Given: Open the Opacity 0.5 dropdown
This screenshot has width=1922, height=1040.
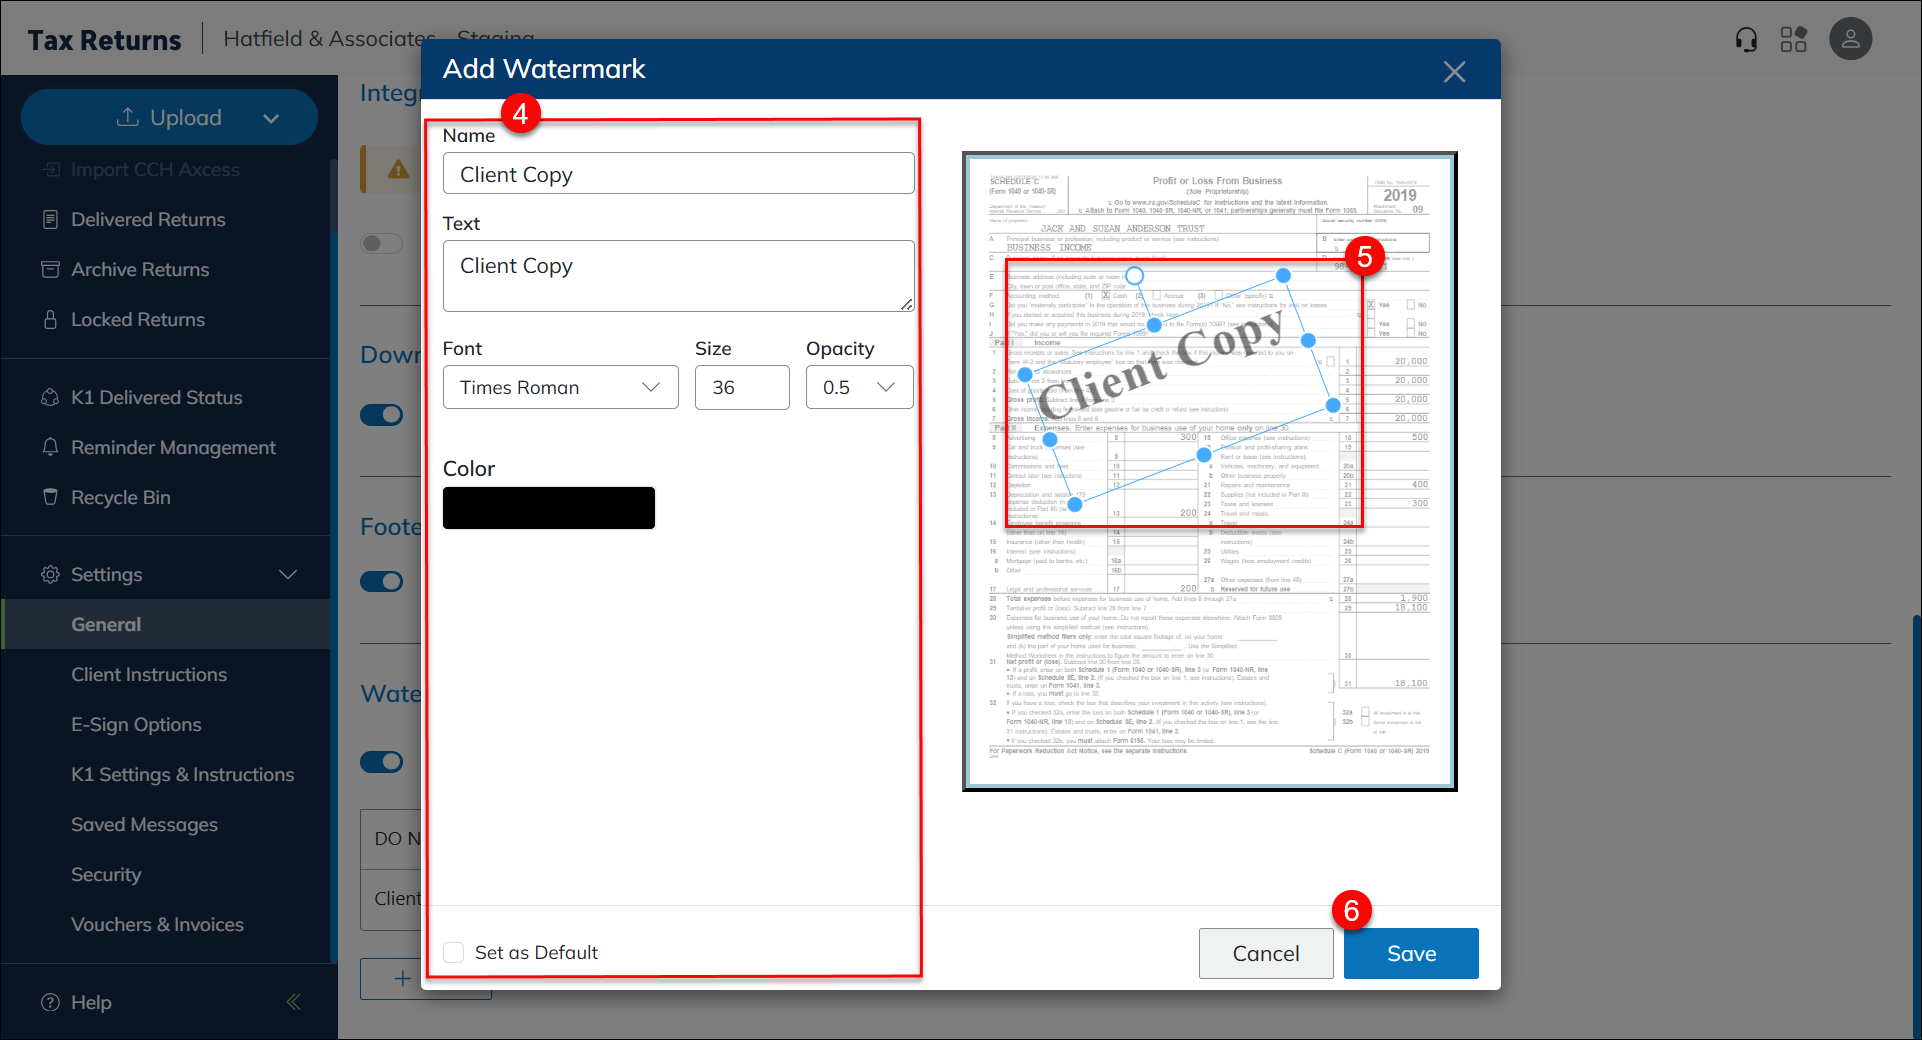Looking at the screenshot, I should tap(859, 387).
